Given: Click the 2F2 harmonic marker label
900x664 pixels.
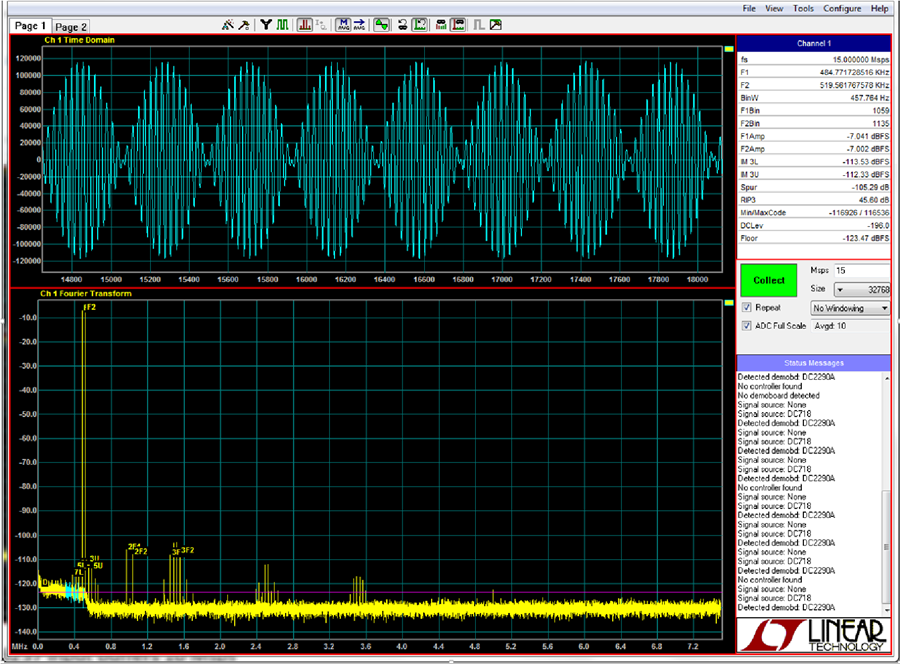Looking at the screenshot, I should pos(141,552).
